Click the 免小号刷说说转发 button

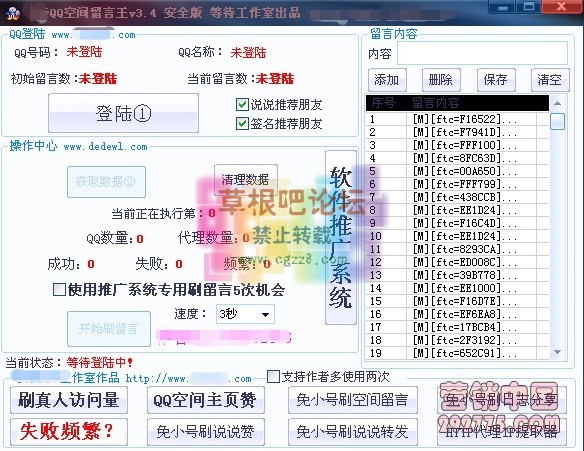[353, 432]
